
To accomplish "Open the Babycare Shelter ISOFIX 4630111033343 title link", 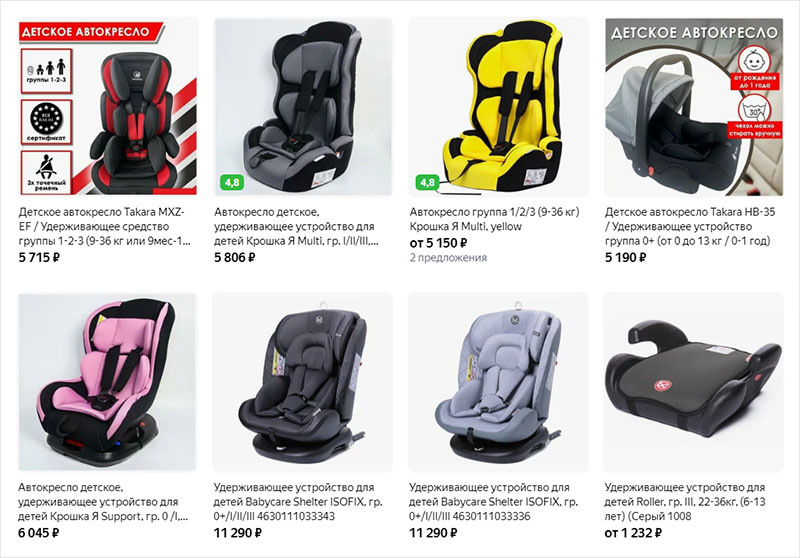I will click(x=298, y=501).
